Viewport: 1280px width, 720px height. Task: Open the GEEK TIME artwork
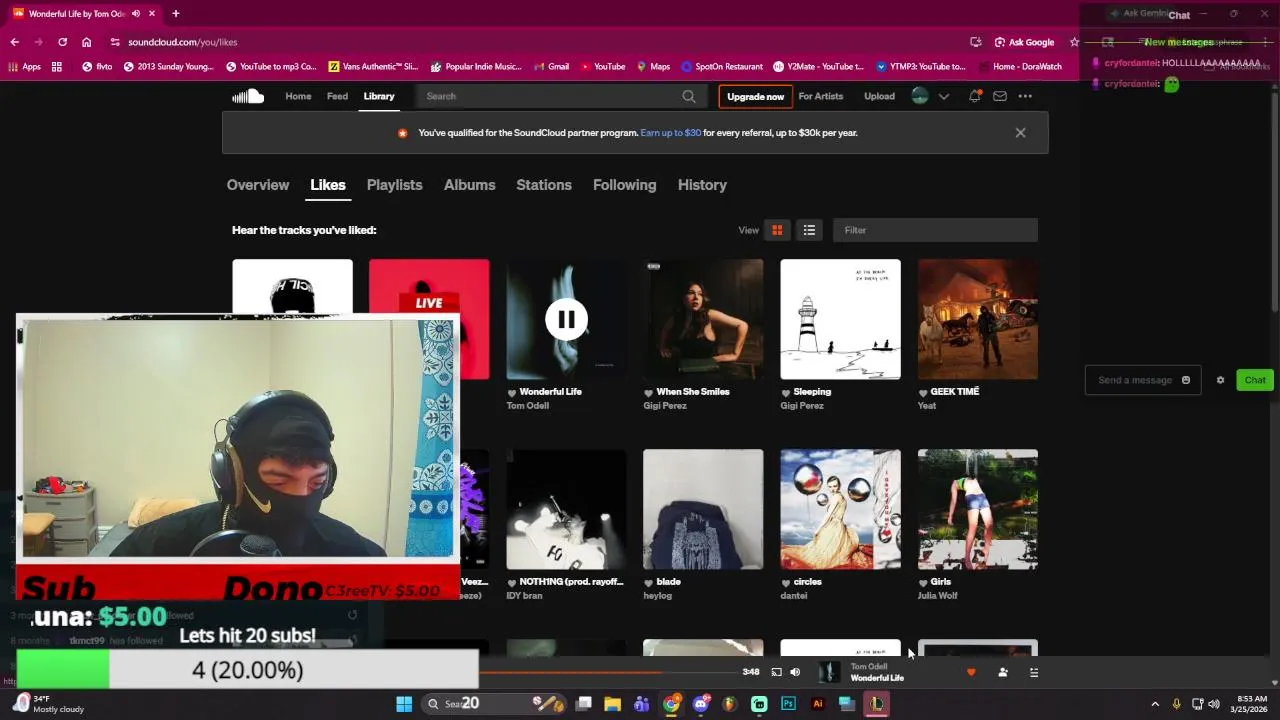pos(978,319)
